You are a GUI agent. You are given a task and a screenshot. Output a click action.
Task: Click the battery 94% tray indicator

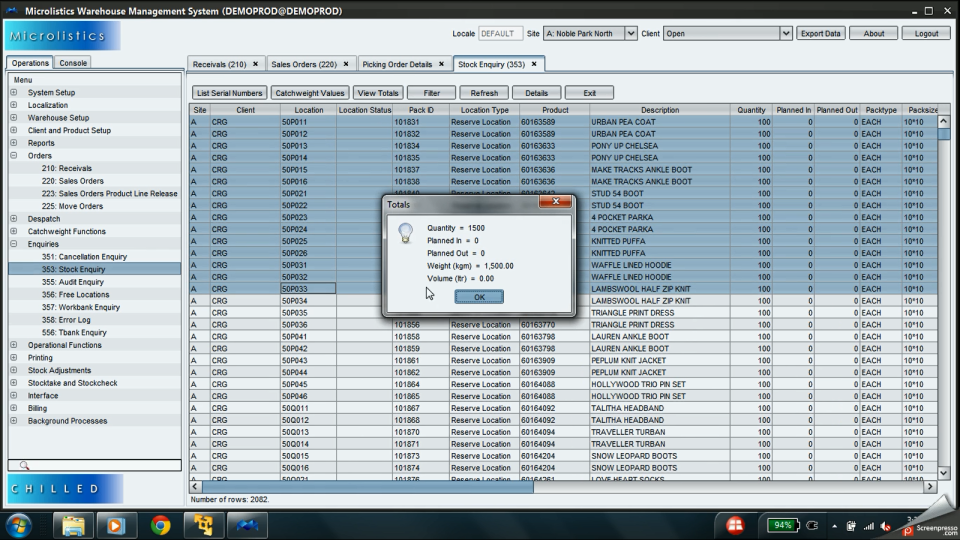pyautogui.click(x=783, y=525)
